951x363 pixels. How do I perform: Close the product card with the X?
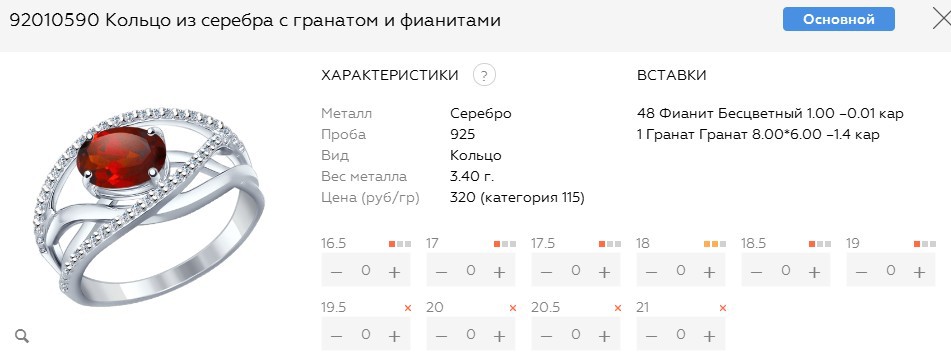(943, 19)
